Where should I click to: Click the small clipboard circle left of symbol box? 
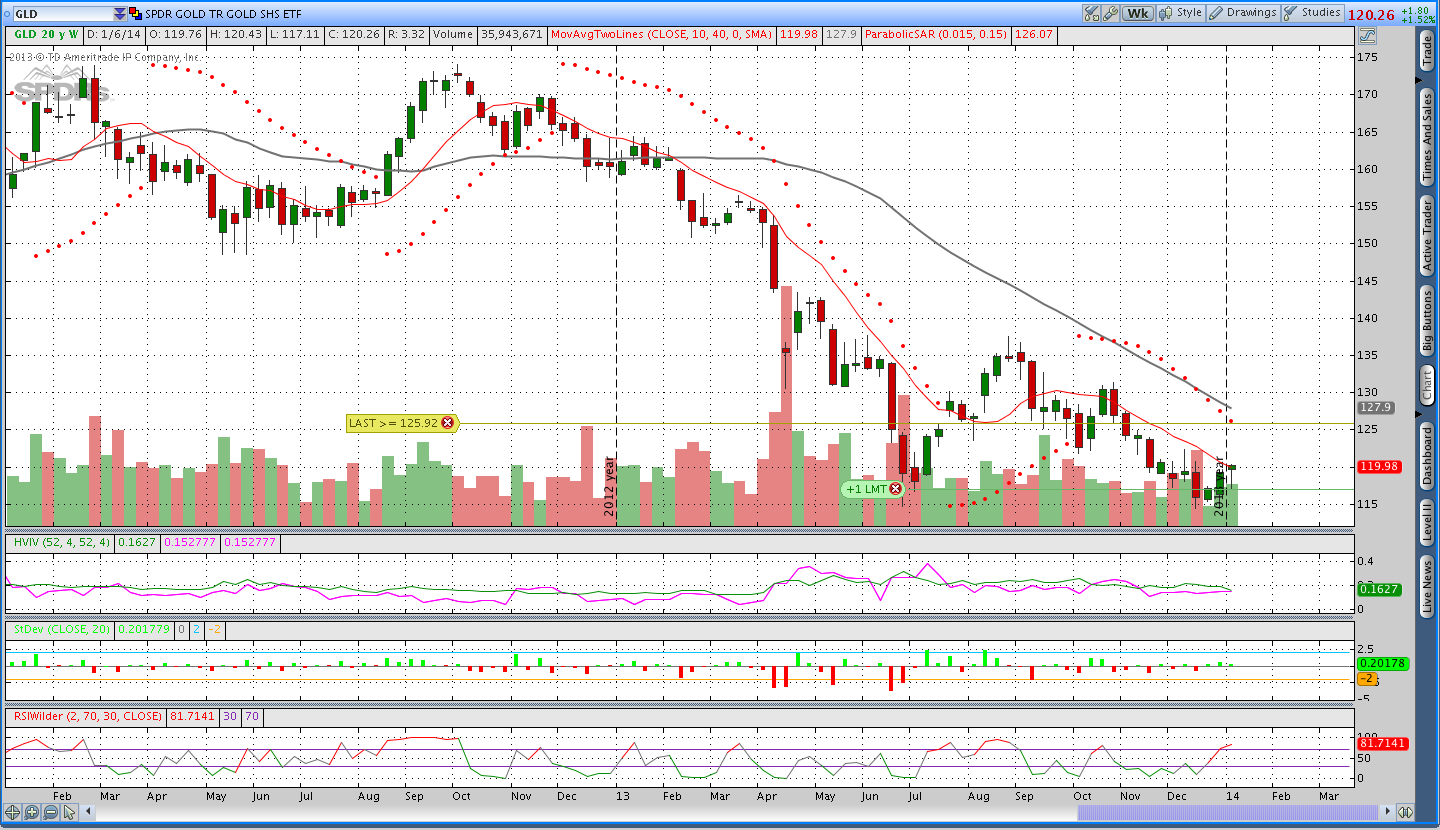click(x=6, y=14)
